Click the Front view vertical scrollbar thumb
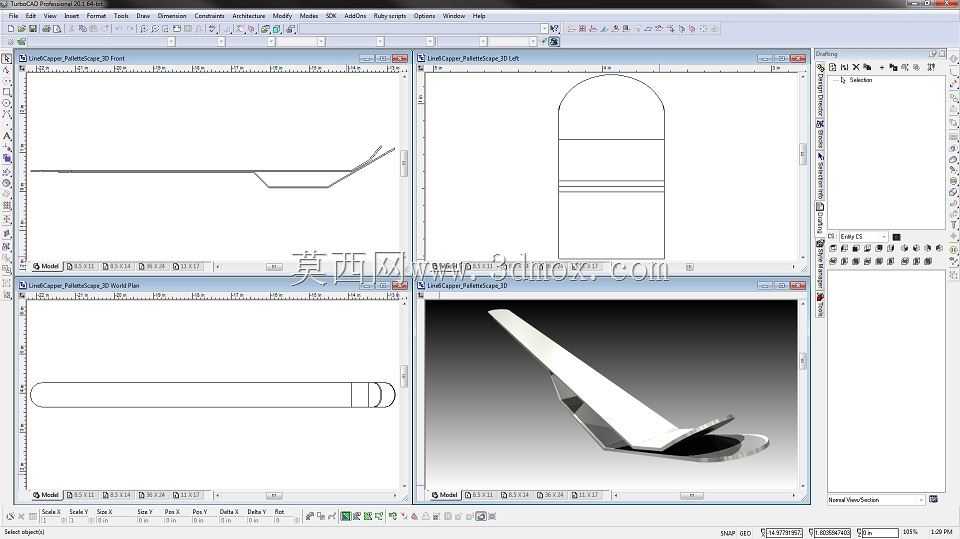The image size is (960, 539). [x=403, y=163]
